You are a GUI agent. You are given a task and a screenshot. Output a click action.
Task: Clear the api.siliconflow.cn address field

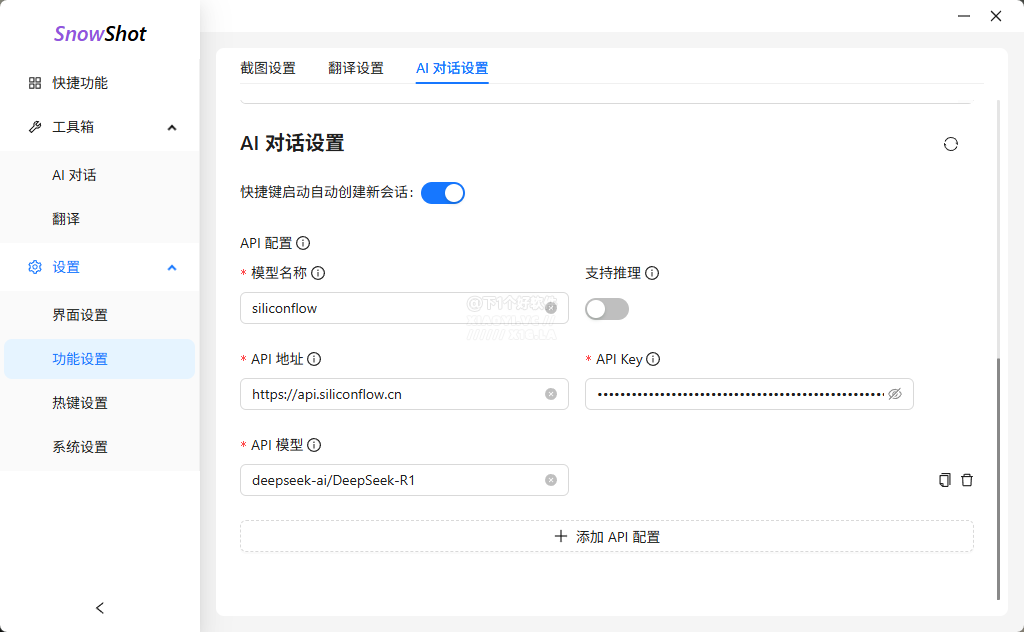[x=551, y=394]
